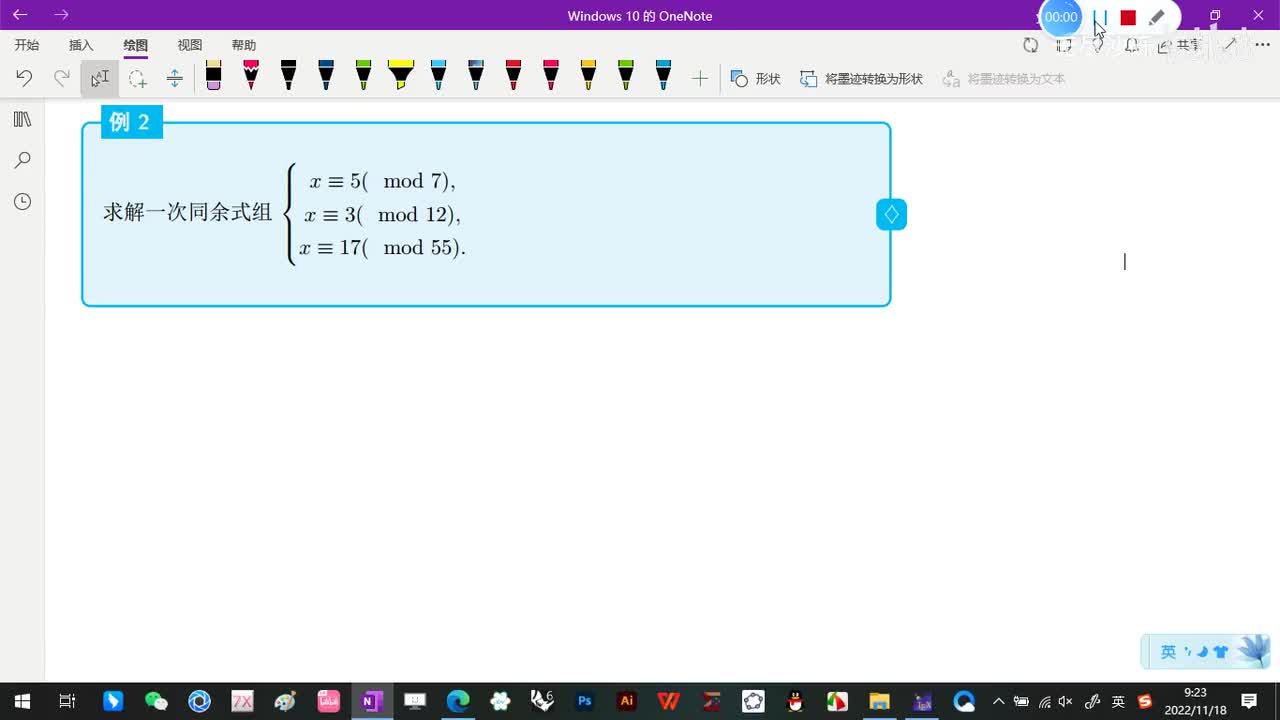Undo the last action in the toolbar
This screenshot has width=1280, height=720.
[24, 78]
